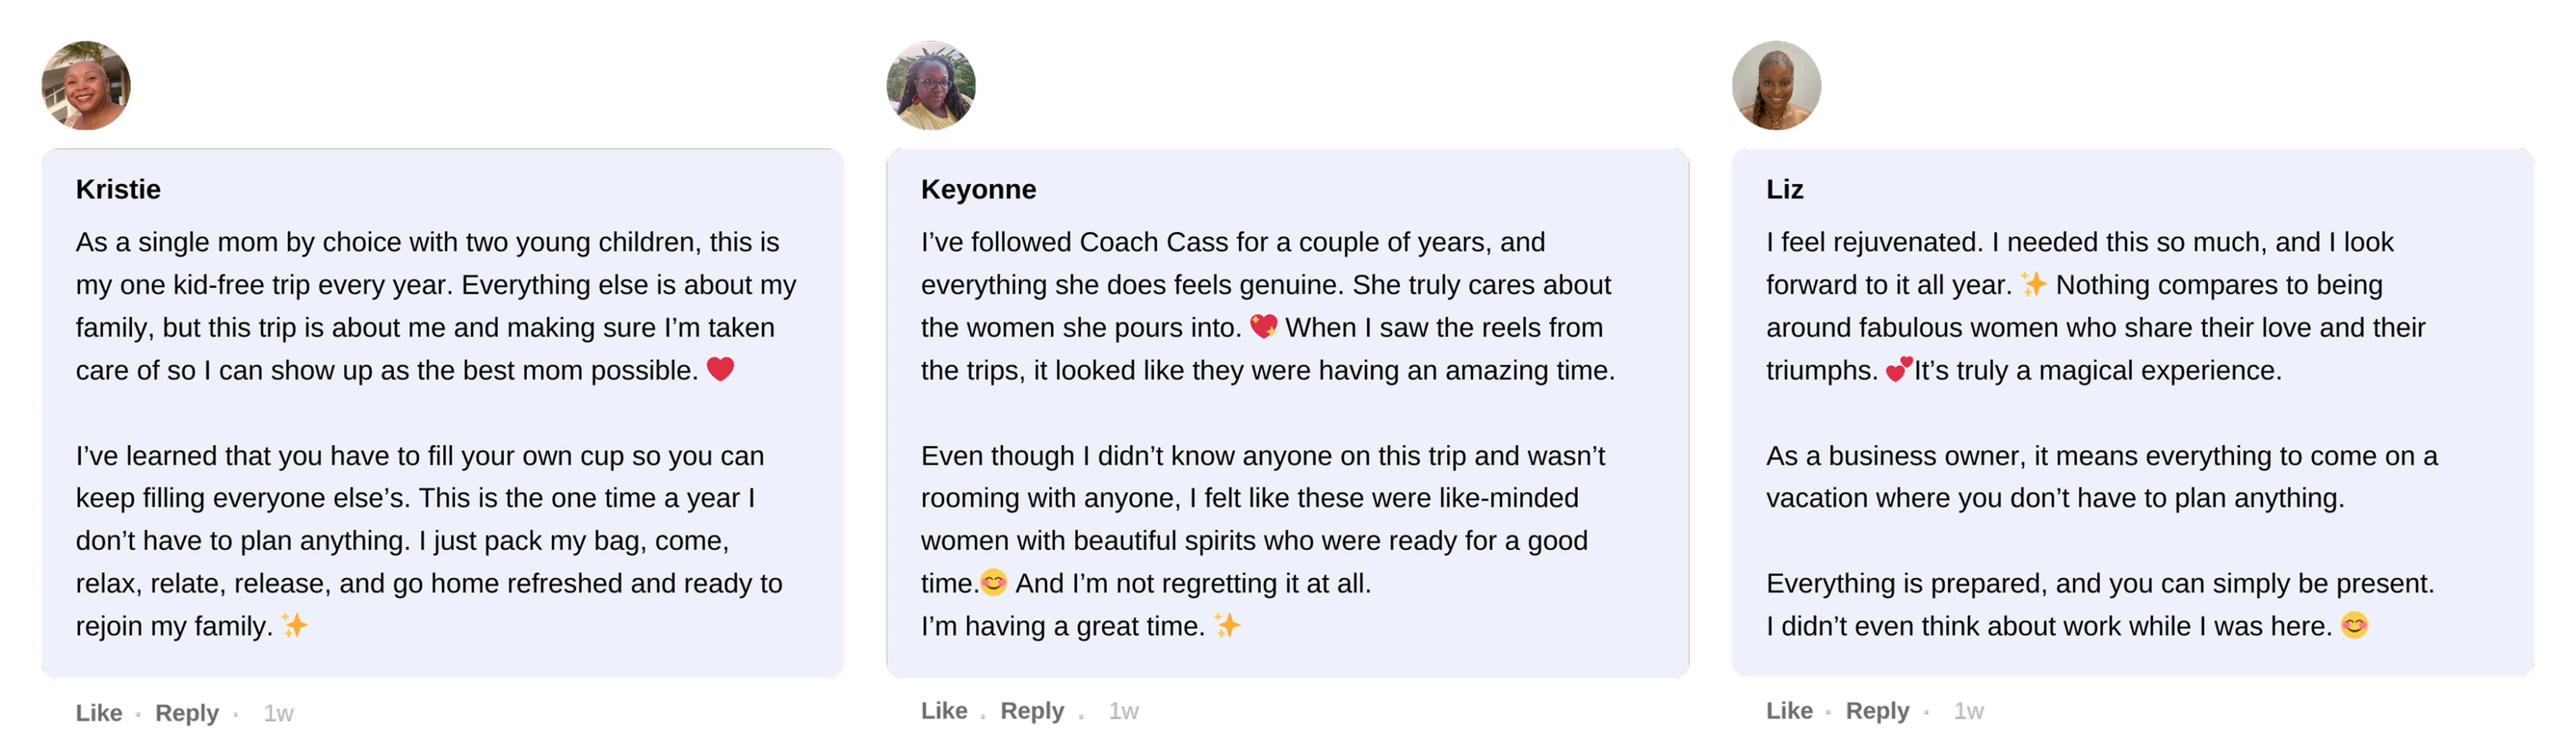Click the two hearts emoji in Liz's comment

tap(1898, 369)
